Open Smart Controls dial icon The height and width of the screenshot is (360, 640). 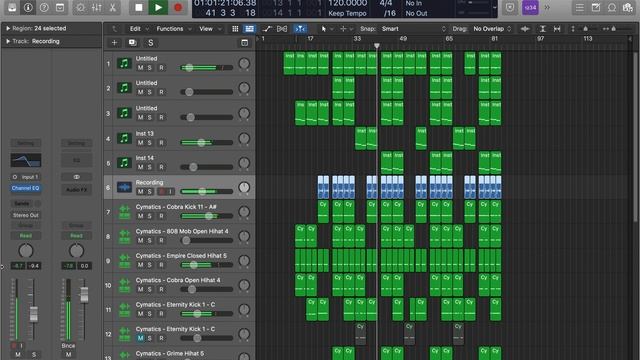(80, 7)
